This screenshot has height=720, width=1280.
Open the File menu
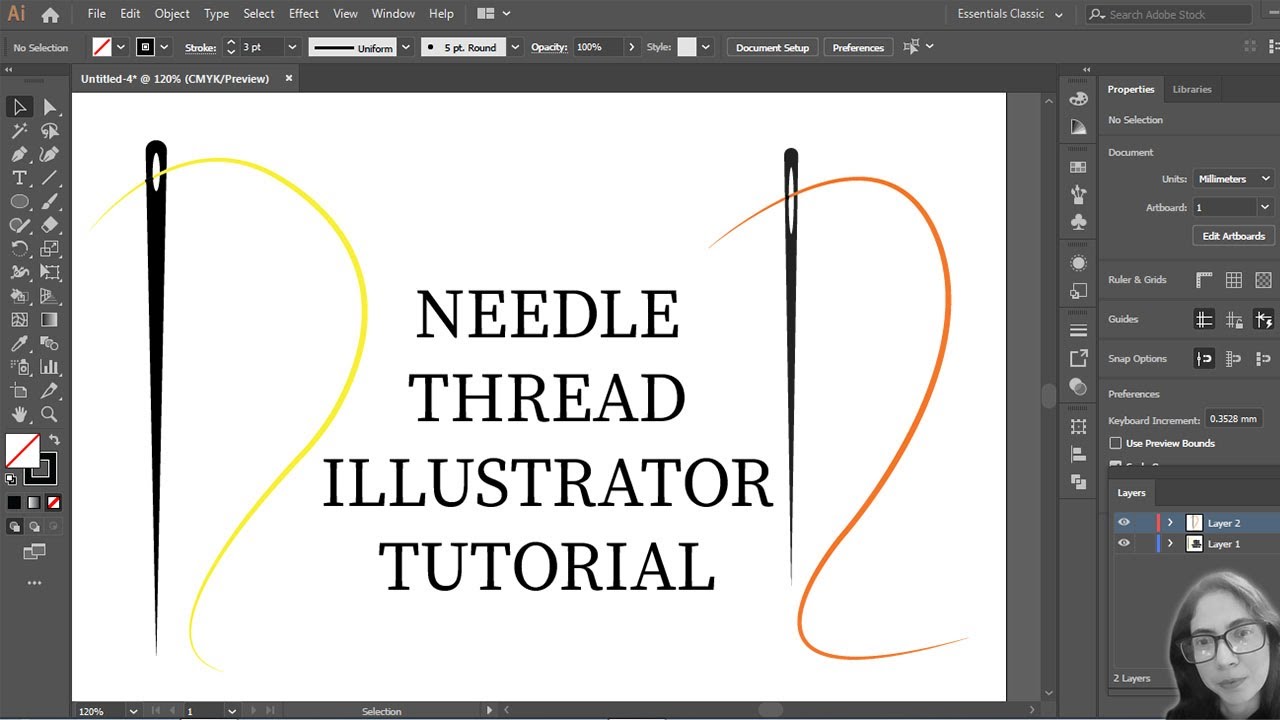click(96, 14)
